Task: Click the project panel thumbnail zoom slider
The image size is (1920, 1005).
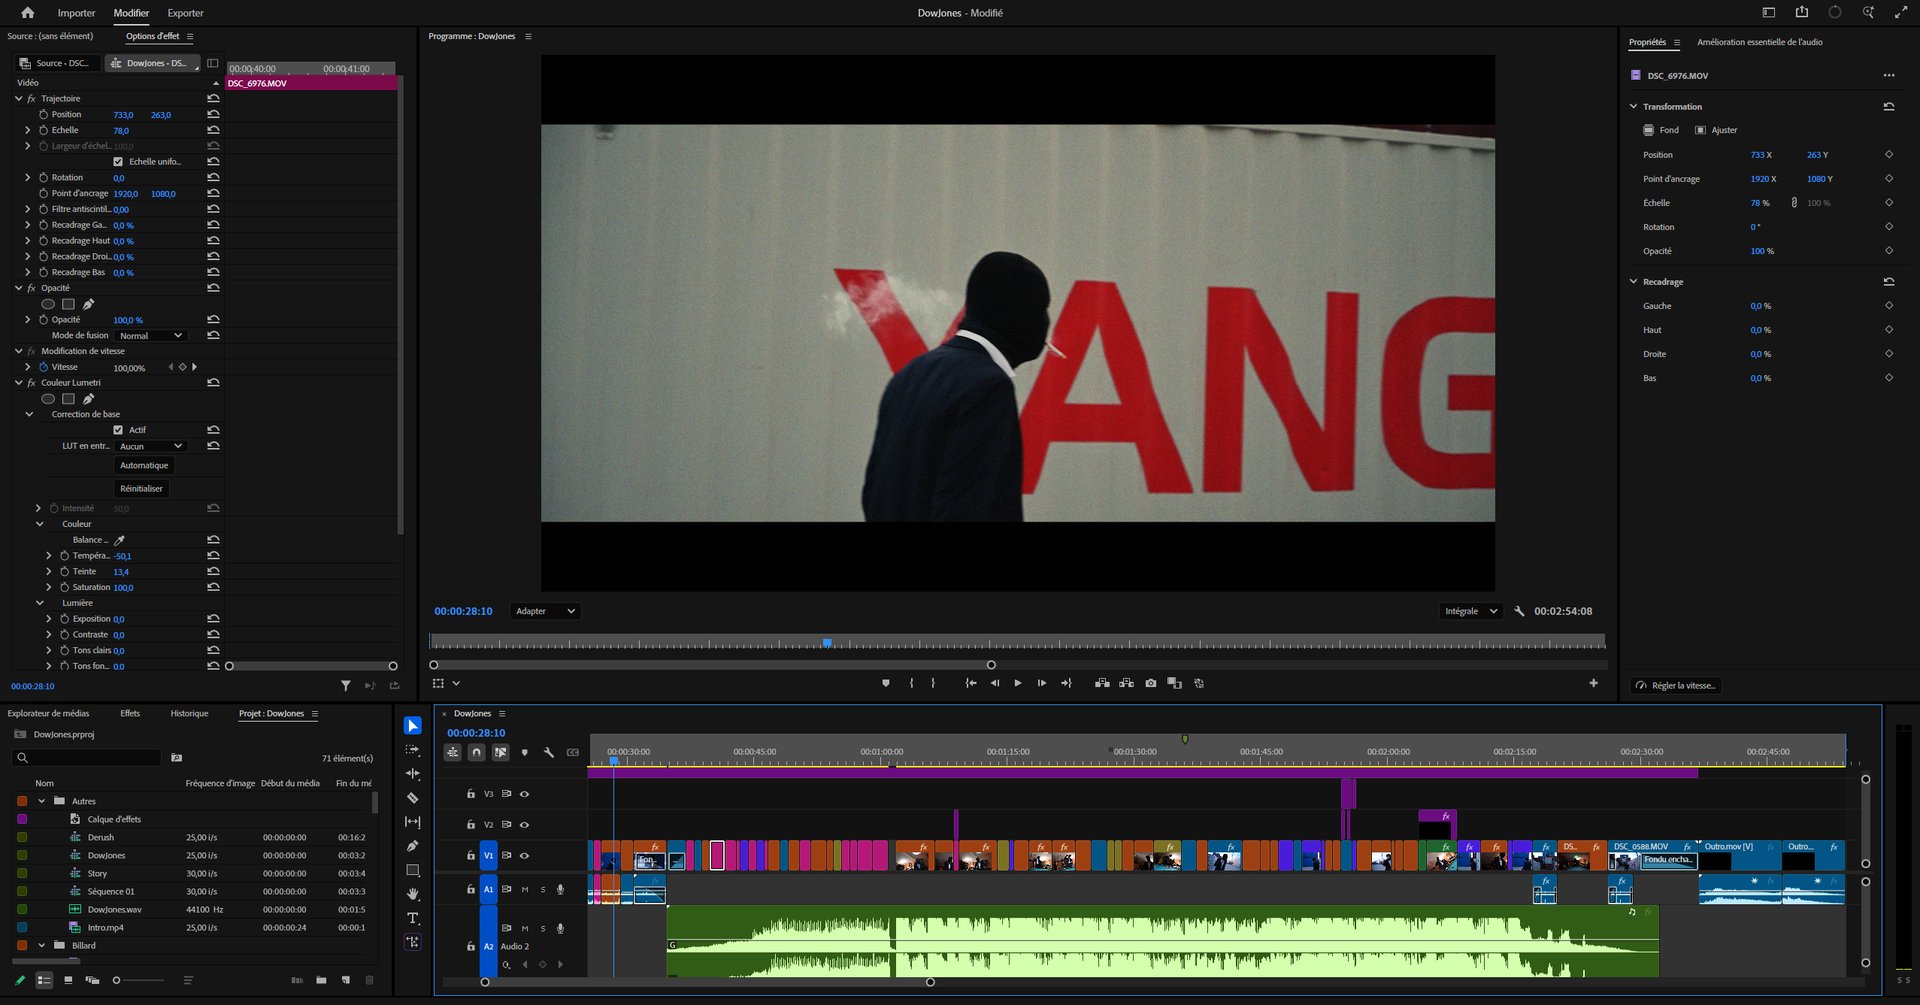Action: 137,980
